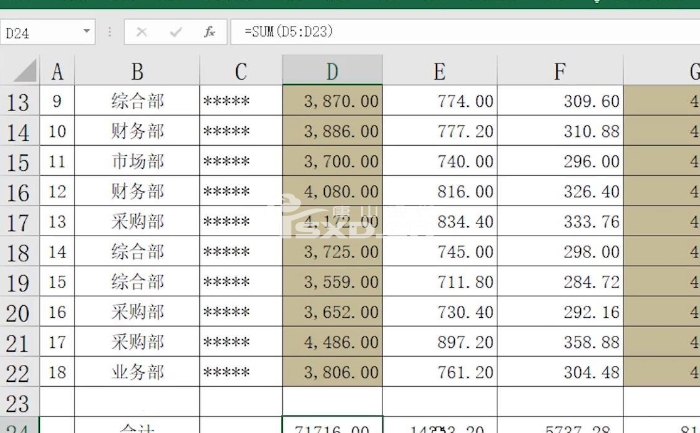Click cell with 816.00
Image resolution: width=700 pixels, height=433 pixels.
pyautogui.click(x=440, y=192)
